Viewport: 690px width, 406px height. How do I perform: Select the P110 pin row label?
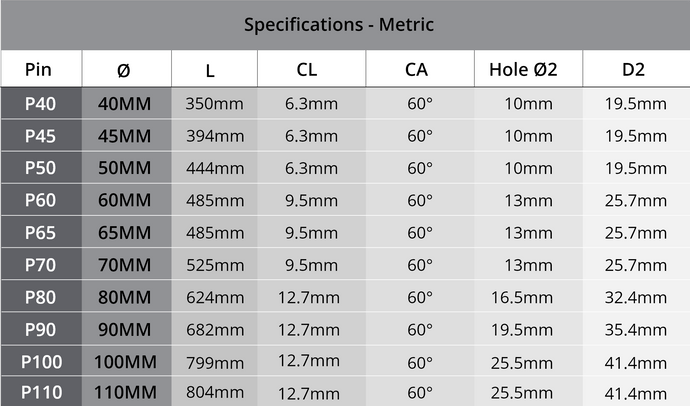pyautogui.click(x=40, y=394)
